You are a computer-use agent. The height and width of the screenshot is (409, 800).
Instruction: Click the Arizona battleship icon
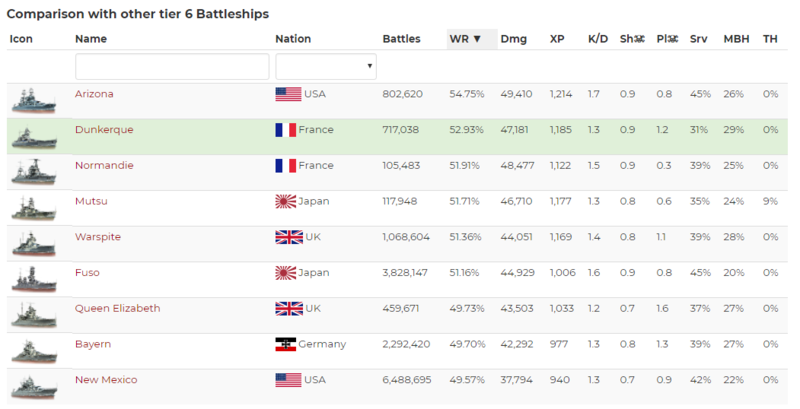(31, 101)
